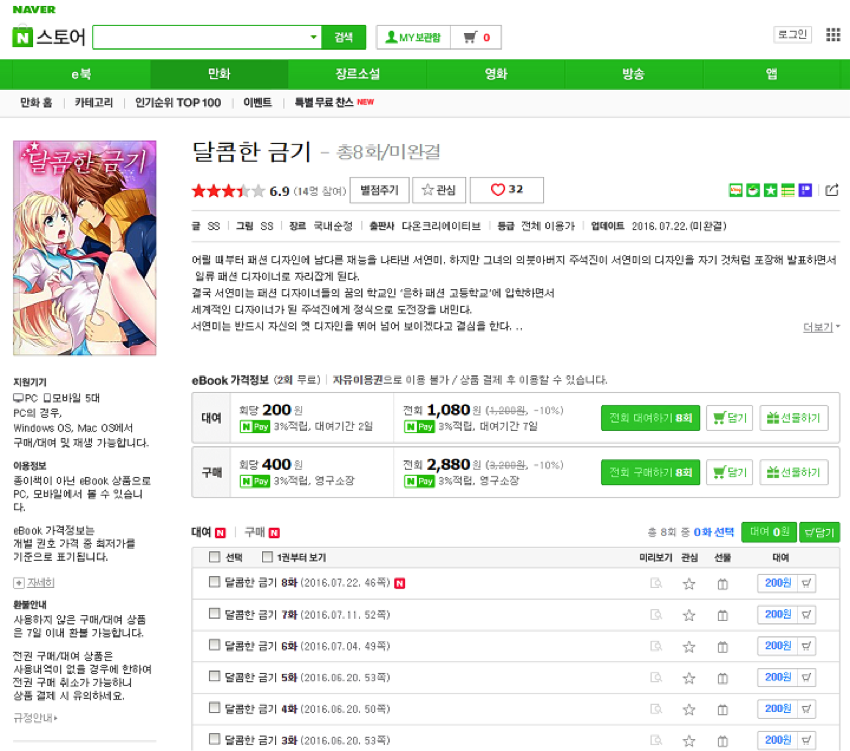This screenshot has width=850, height=751.
Task: Check the box for 달콤한 금기 8화
Action: 214,582
